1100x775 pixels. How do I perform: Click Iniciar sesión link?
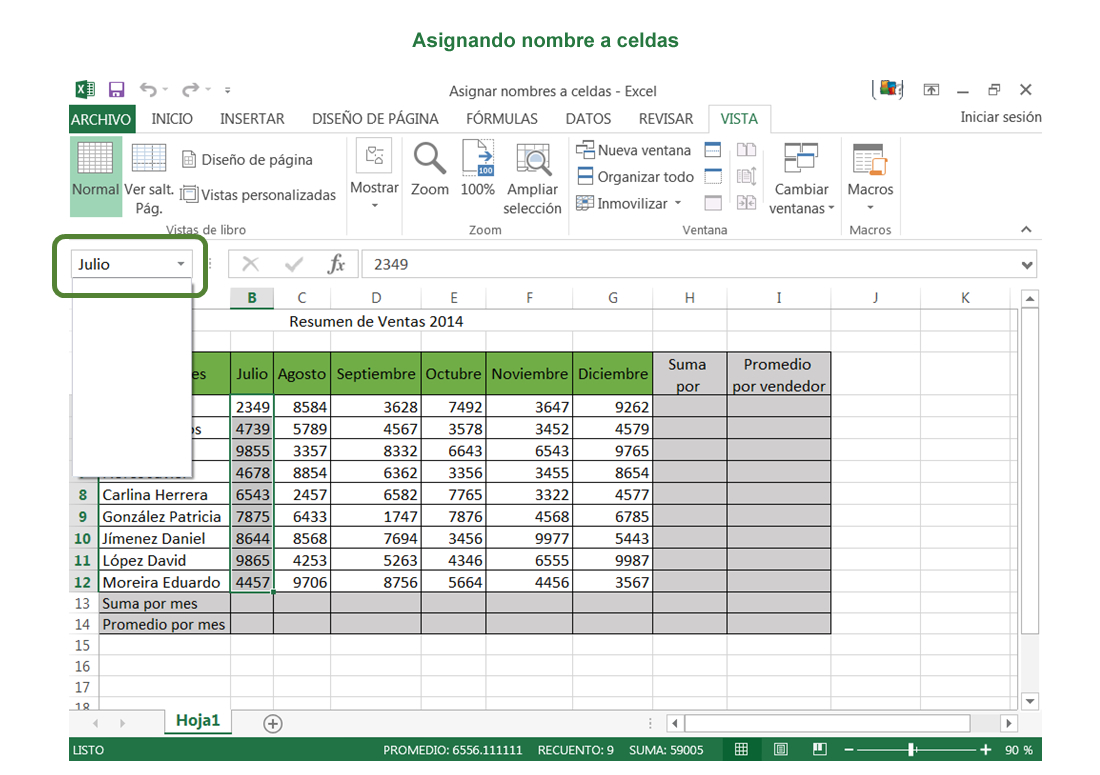pos(1000,117)
